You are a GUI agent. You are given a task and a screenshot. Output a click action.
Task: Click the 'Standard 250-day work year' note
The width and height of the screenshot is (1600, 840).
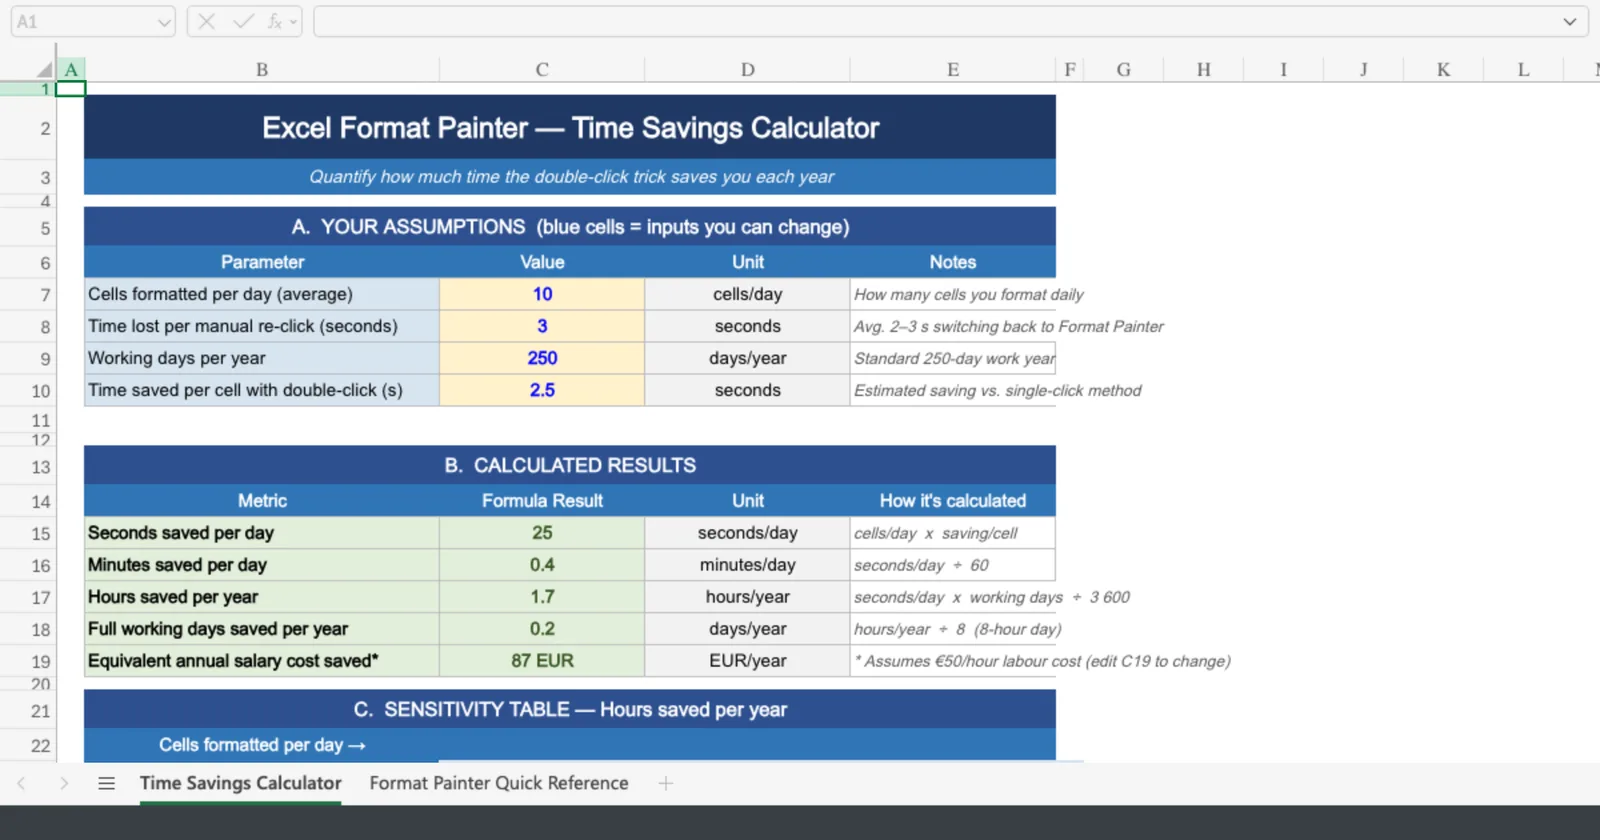[954, 359]
